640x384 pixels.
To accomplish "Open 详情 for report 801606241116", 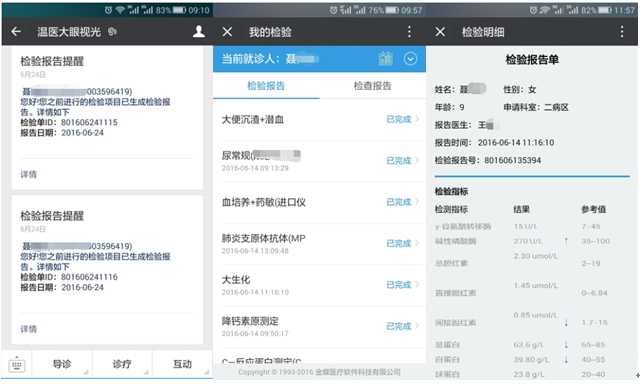I will [29, 329].
